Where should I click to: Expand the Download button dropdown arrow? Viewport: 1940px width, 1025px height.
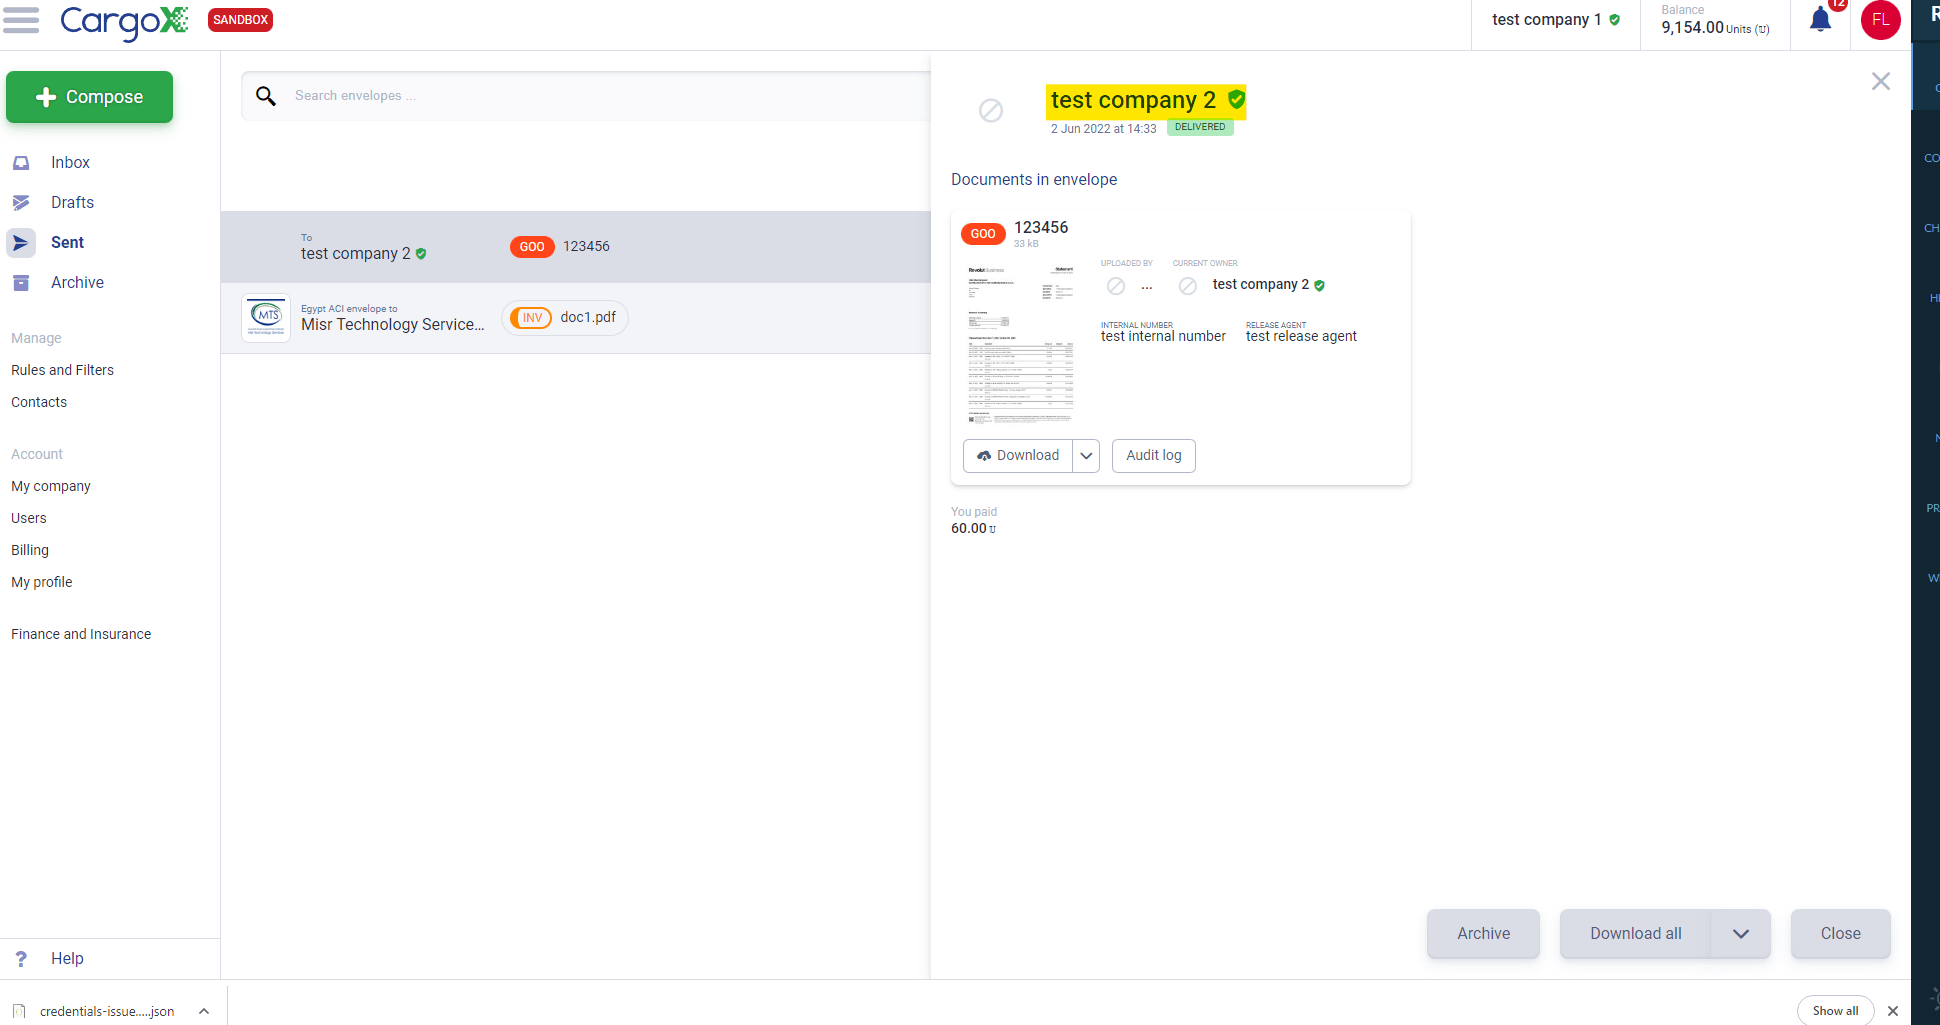(x=1086, y=455)
